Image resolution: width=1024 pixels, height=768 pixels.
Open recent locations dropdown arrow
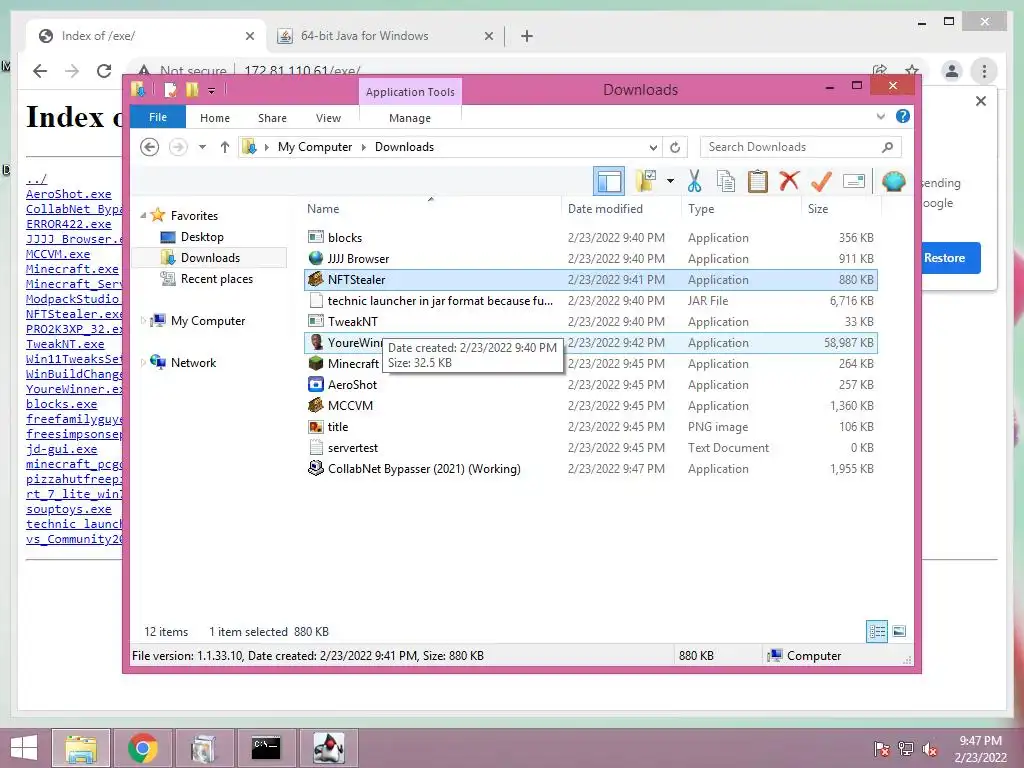[x=202, y=147]
